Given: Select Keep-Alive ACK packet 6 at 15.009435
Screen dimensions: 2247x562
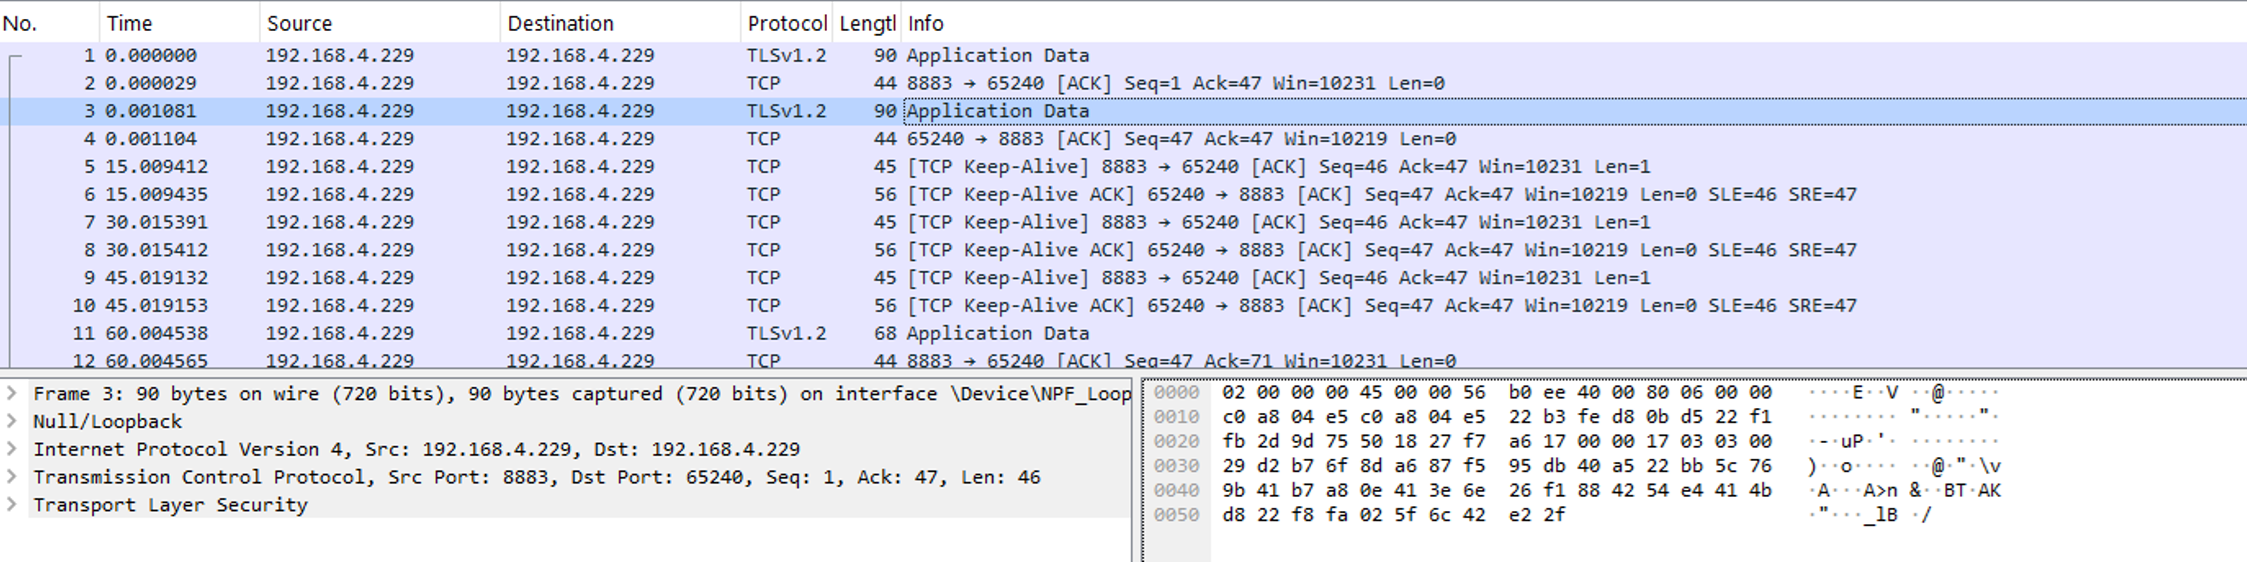Looking at the screenshot, I should click(x=1123, y=195).
